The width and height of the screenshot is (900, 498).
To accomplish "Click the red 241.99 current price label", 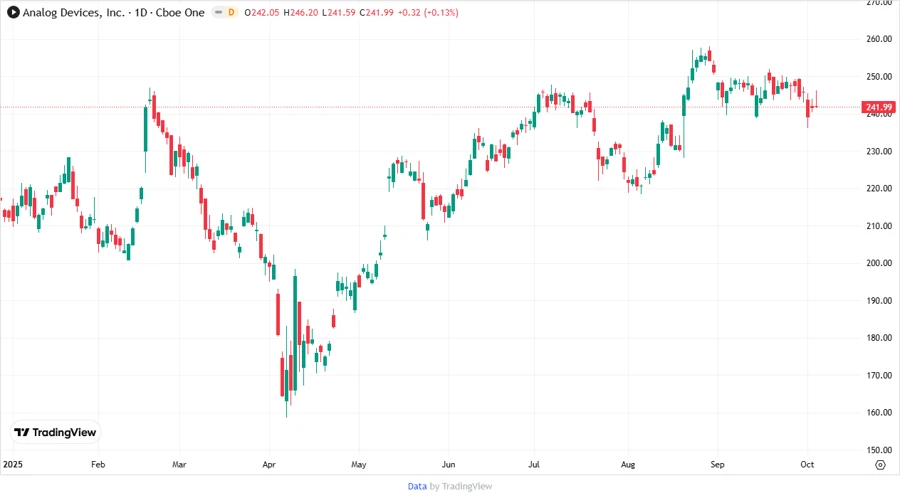I will pos(878,107).
